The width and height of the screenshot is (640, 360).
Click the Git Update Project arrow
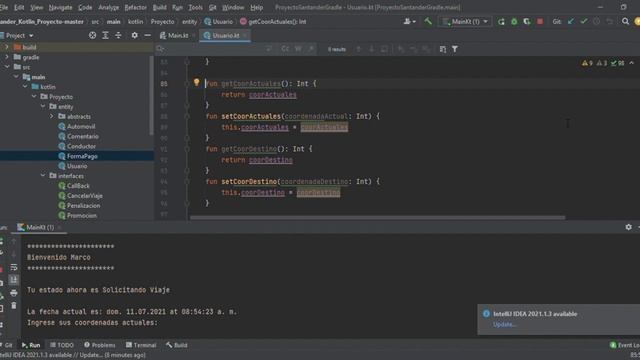pyautogui.click(x=571, y=22)
